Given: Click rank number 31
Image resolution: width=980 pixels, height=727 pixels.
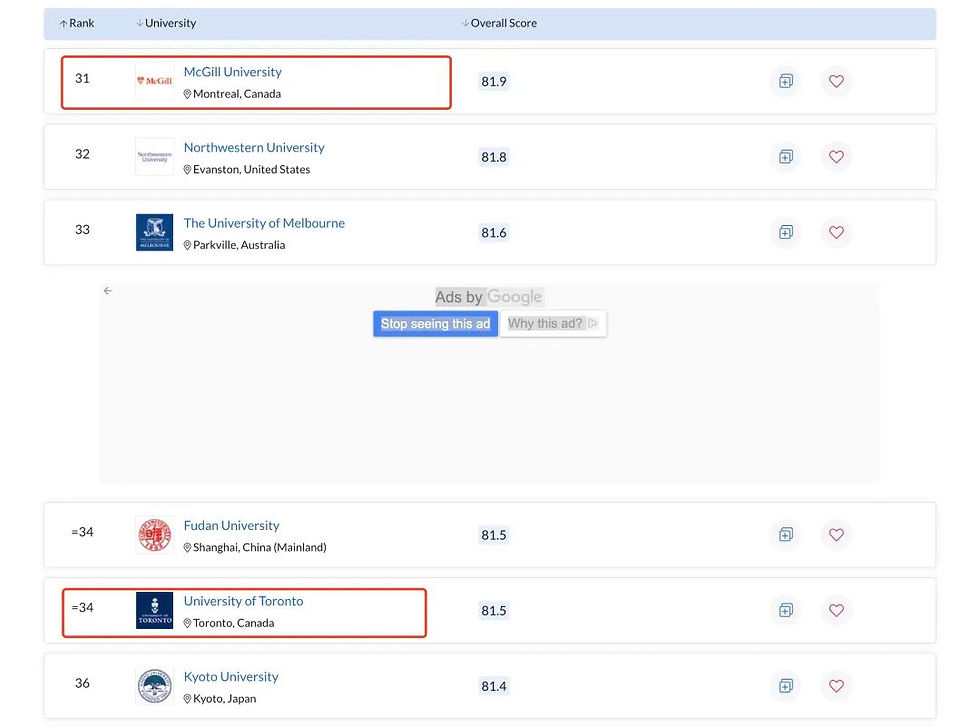Looking at the screenshot, I should tap(82, 78).
